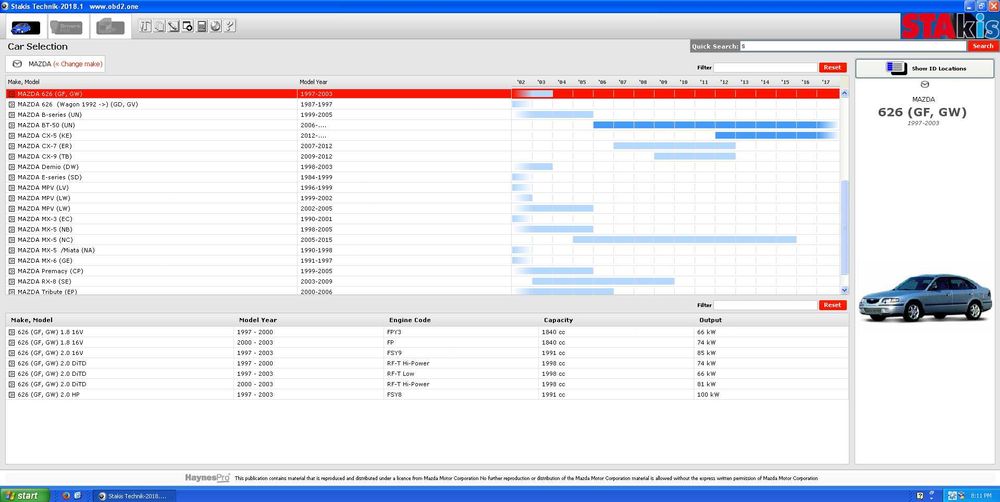The height and width of the screenshot is (502, 1000).
Task: Click the BT-50 dark blue timeline bar
Action: click(x=716, y=125)
